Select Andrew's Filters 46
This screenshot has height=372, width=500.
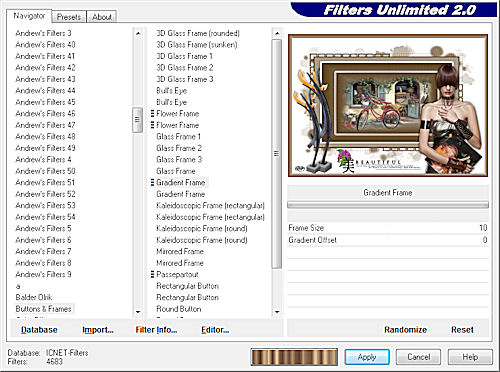(x=45, y=114)
